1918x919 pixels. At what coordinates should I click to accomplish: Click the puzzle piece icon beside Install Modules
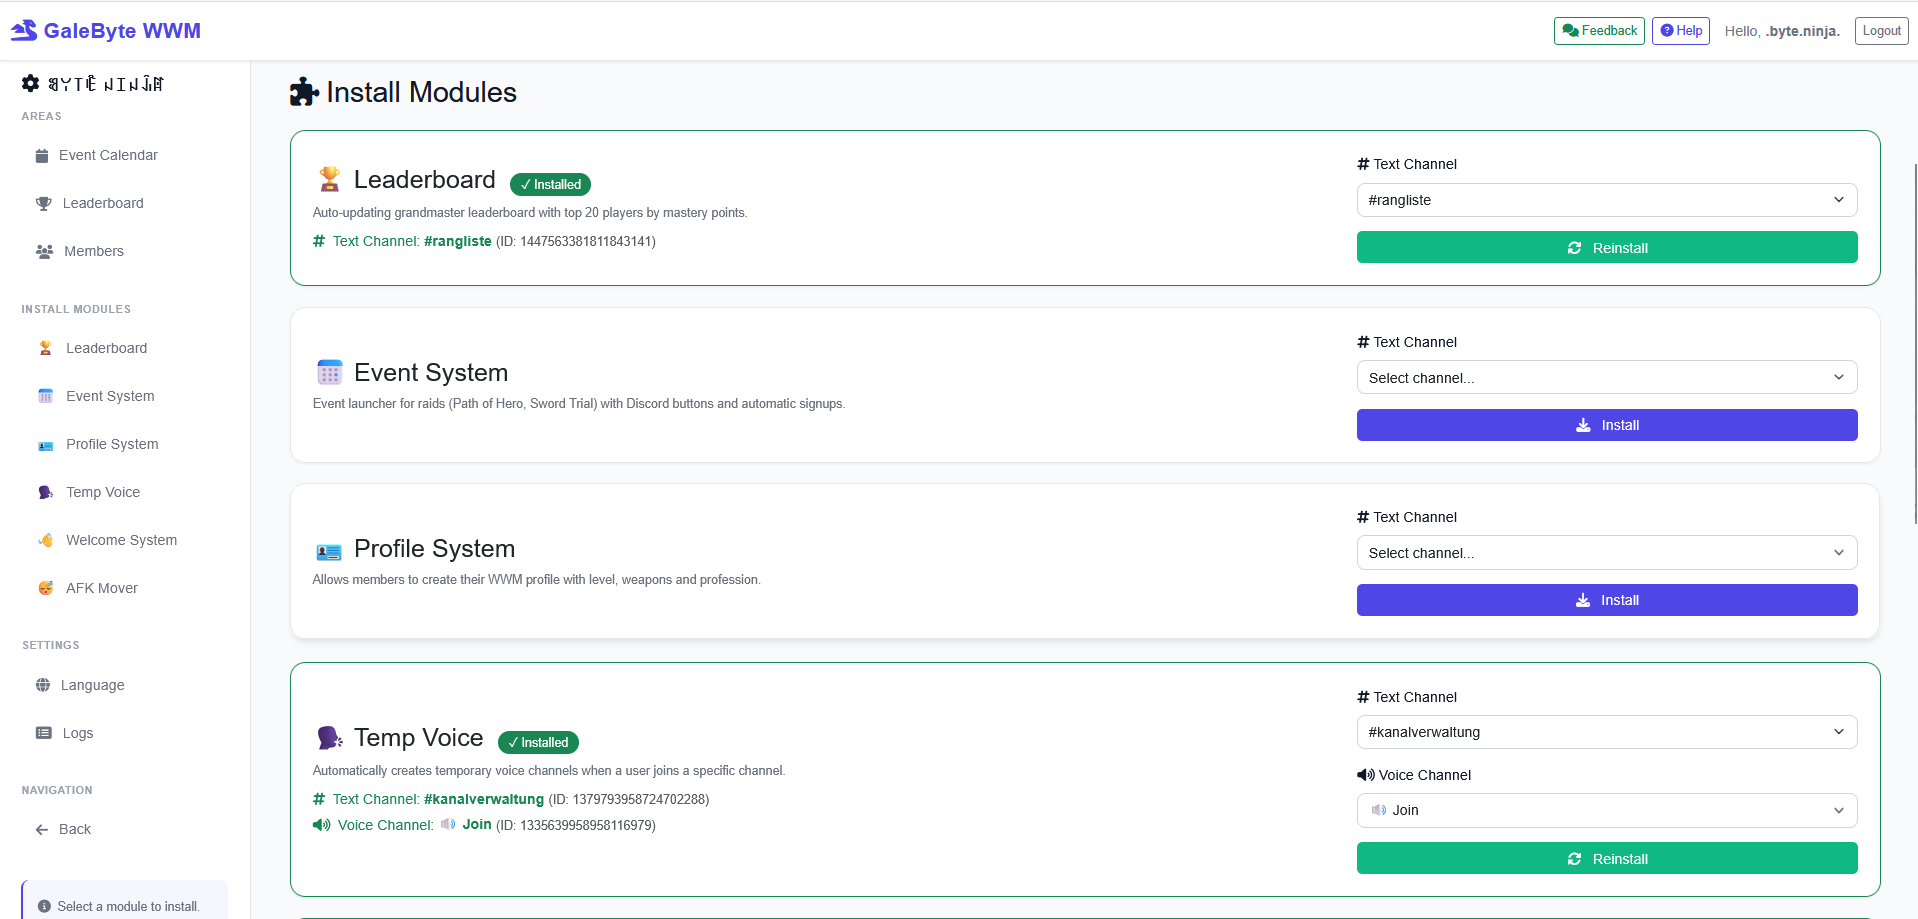pyautogui.click(x=303, y=91)
